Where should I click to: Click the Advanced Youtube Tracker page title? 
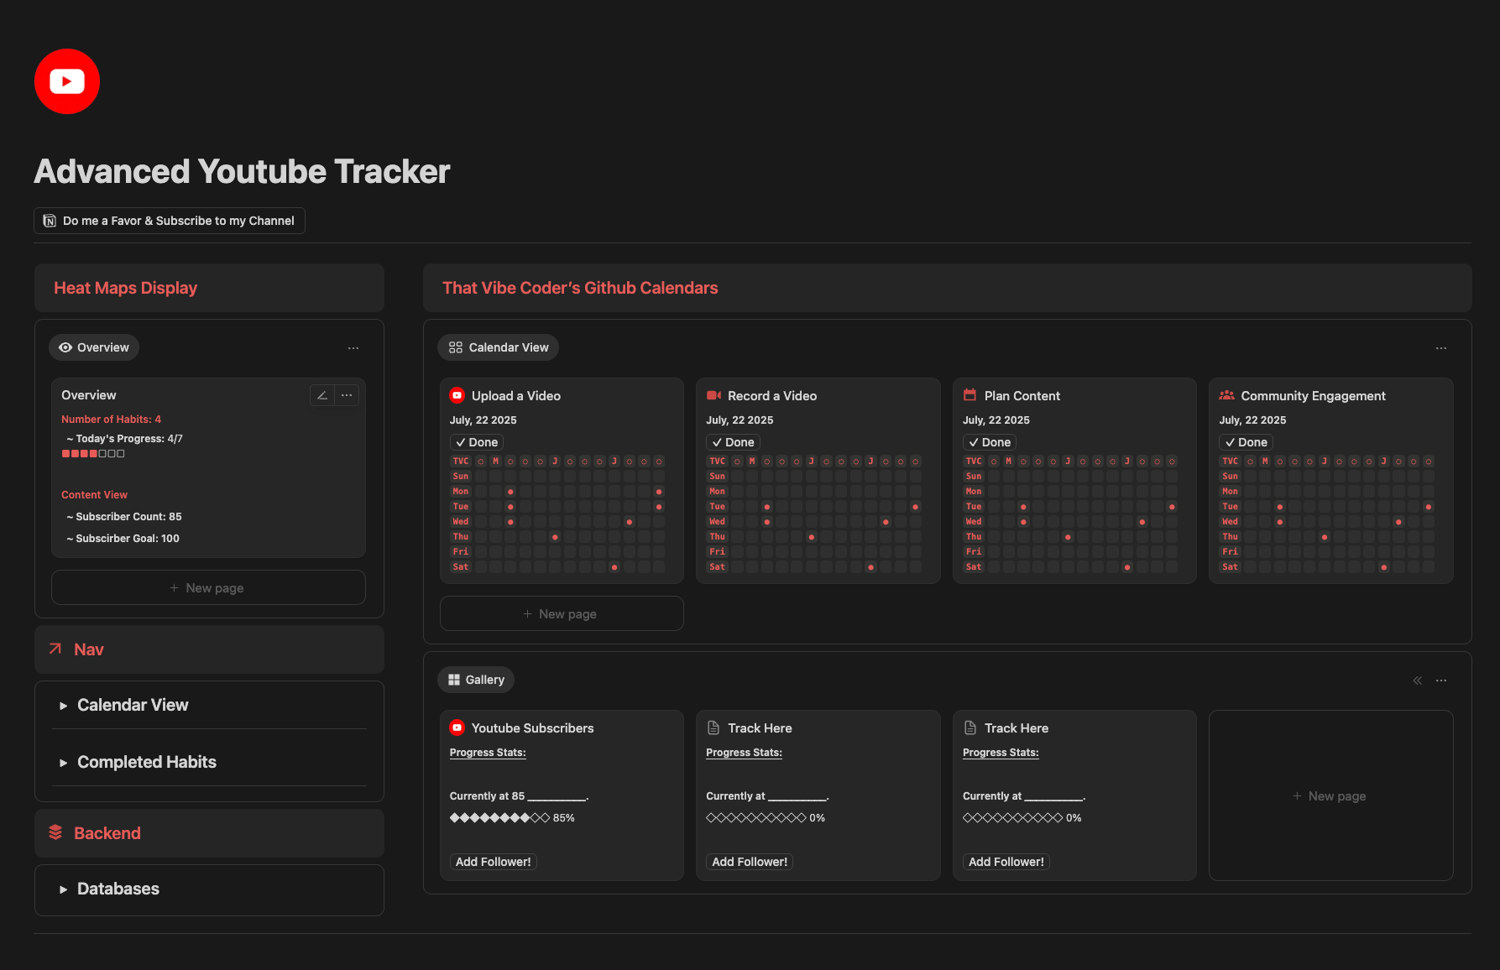pyautogui.click(x=242, y=171)
